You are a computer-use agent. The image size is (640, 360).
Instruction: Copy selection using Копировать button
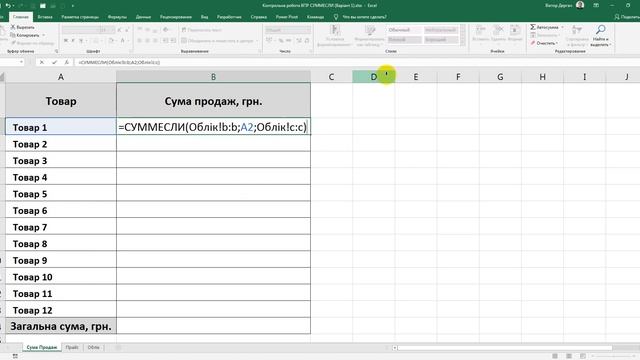click(x=25, y=35)
